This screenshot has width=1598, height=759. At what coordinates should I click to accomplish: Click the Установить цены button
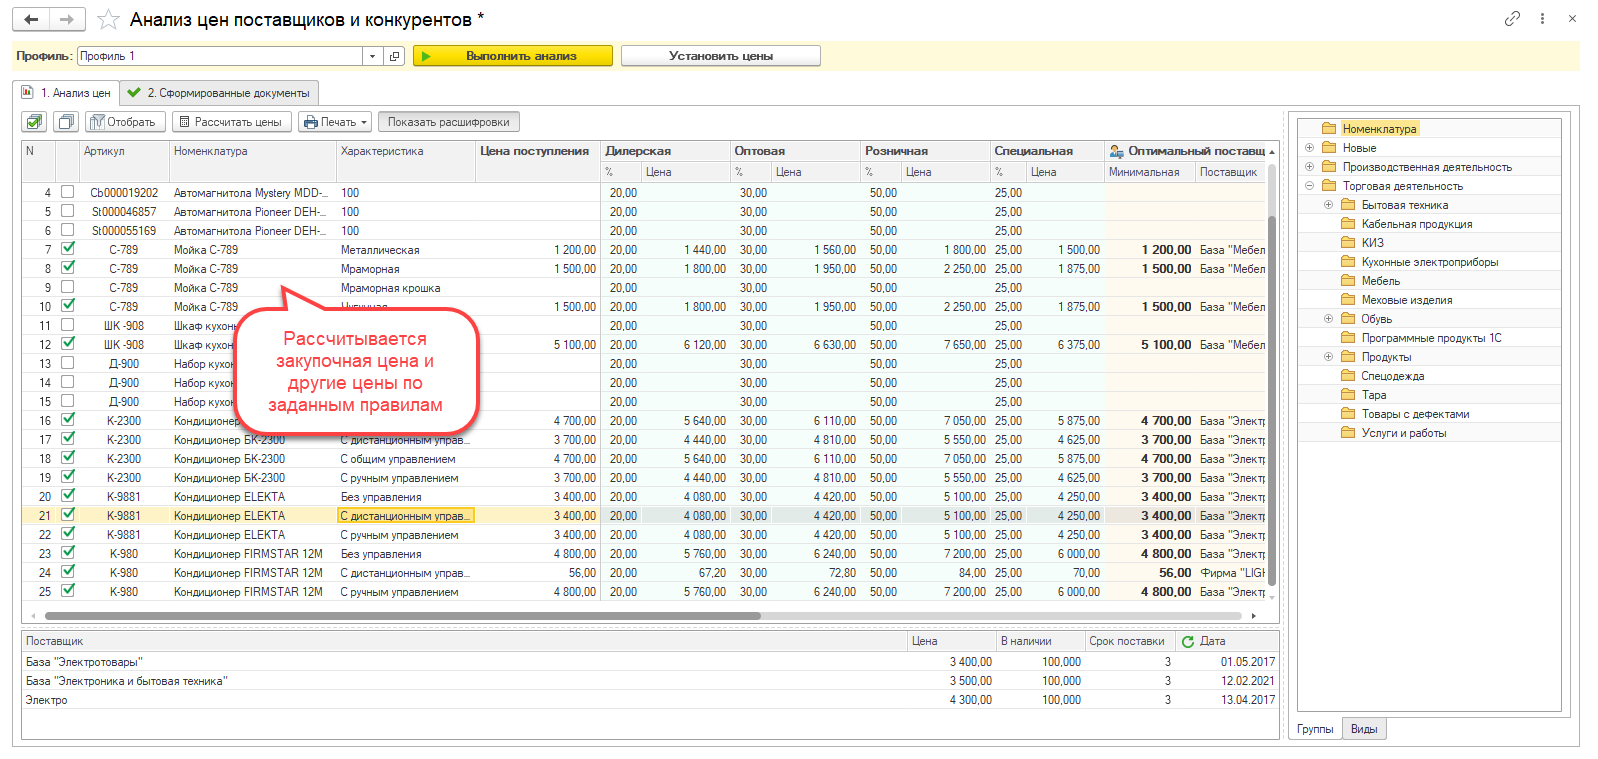point(720,56)
